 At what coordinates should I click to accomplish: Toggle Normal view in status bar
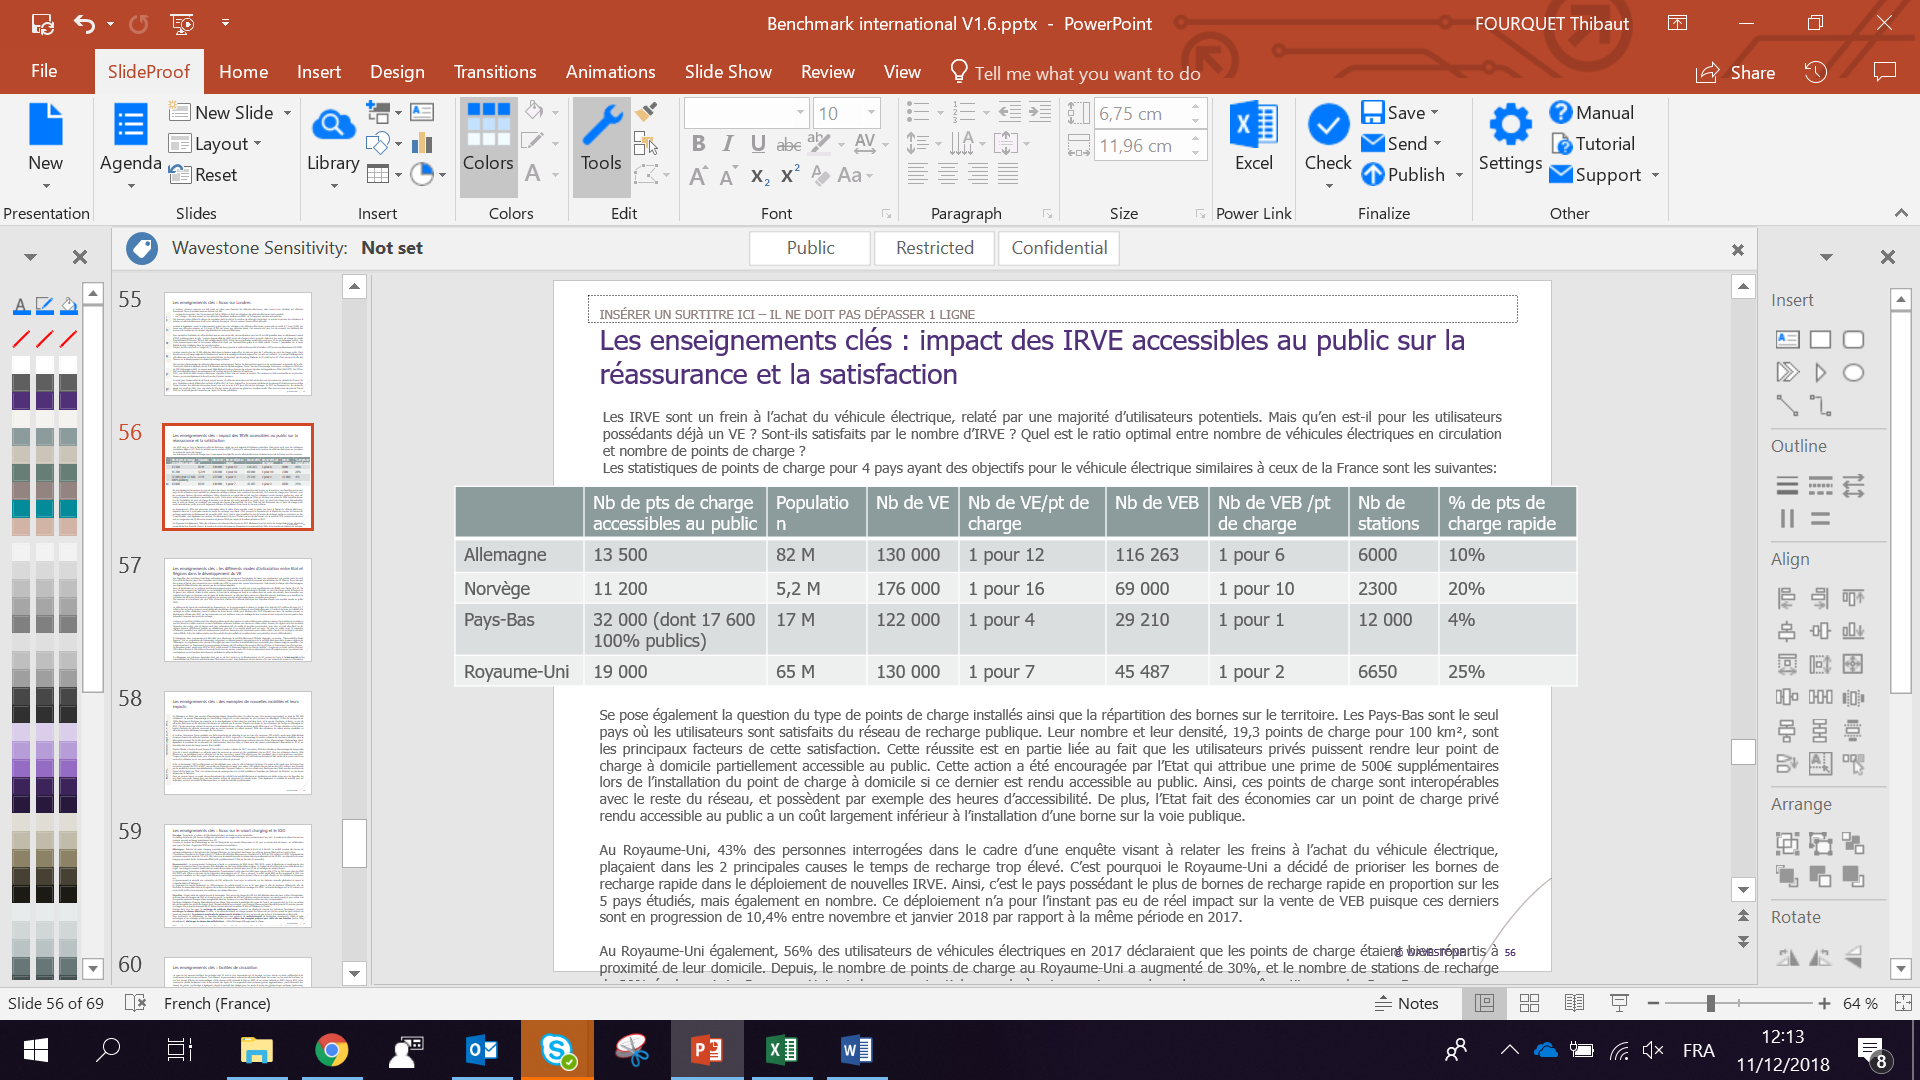1484,1003
